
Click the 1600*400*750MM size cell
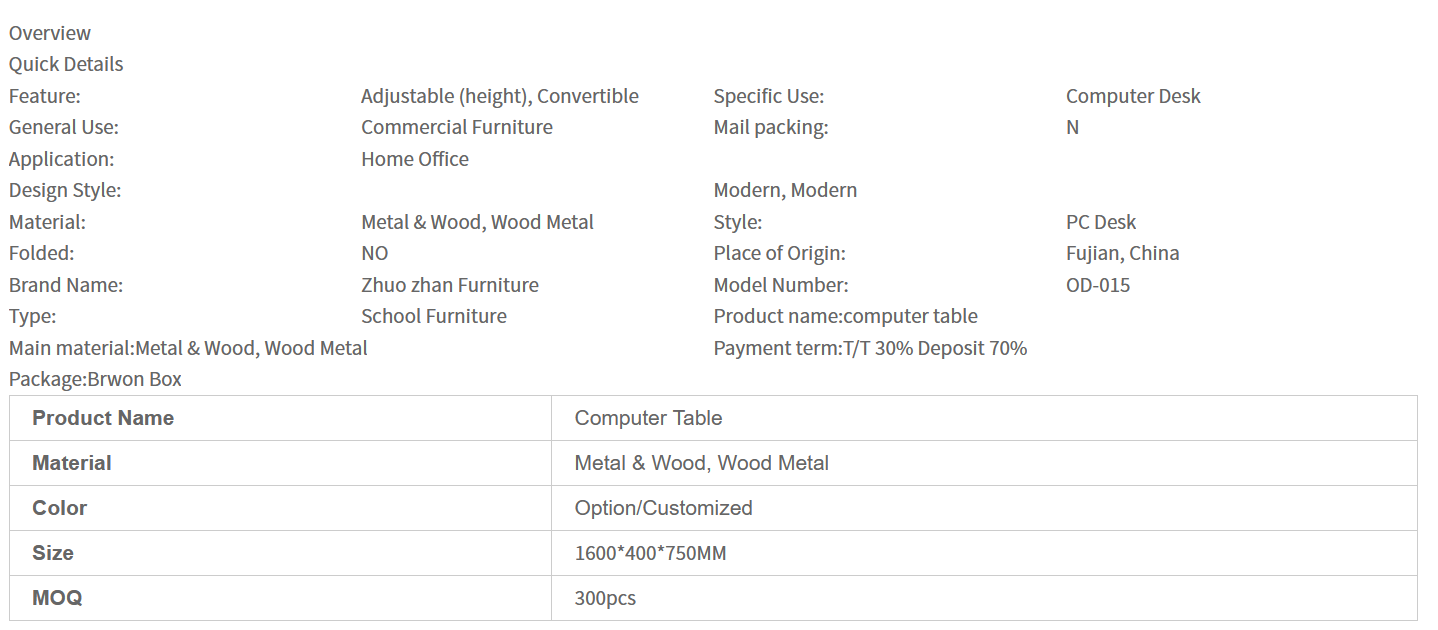pos(650,553)
